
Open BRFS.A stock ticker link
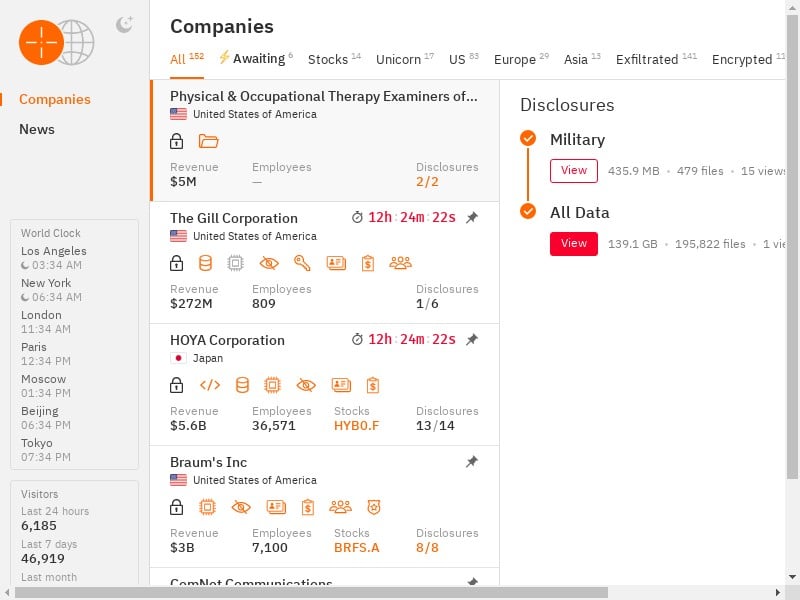click(x=357, y=547)
